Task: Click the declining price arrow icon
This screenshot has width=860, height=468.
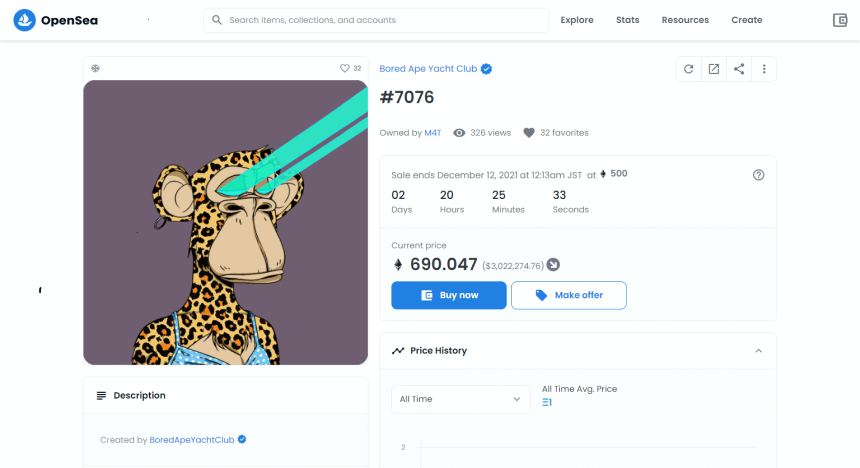Action: [x=553, y=265]
